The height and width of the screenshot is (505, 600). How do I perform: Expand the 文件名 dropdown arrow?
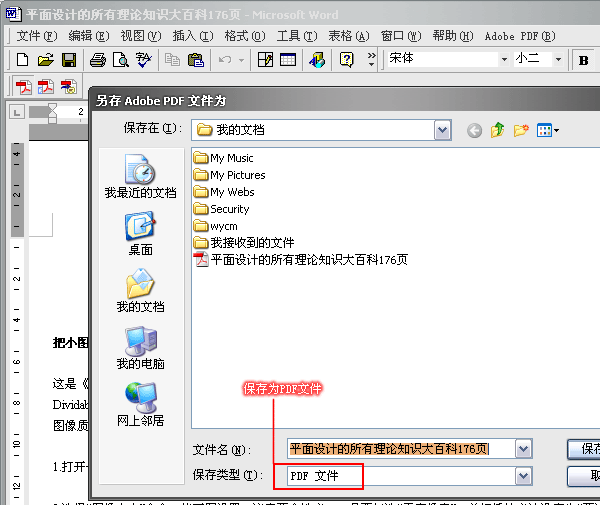523,449
